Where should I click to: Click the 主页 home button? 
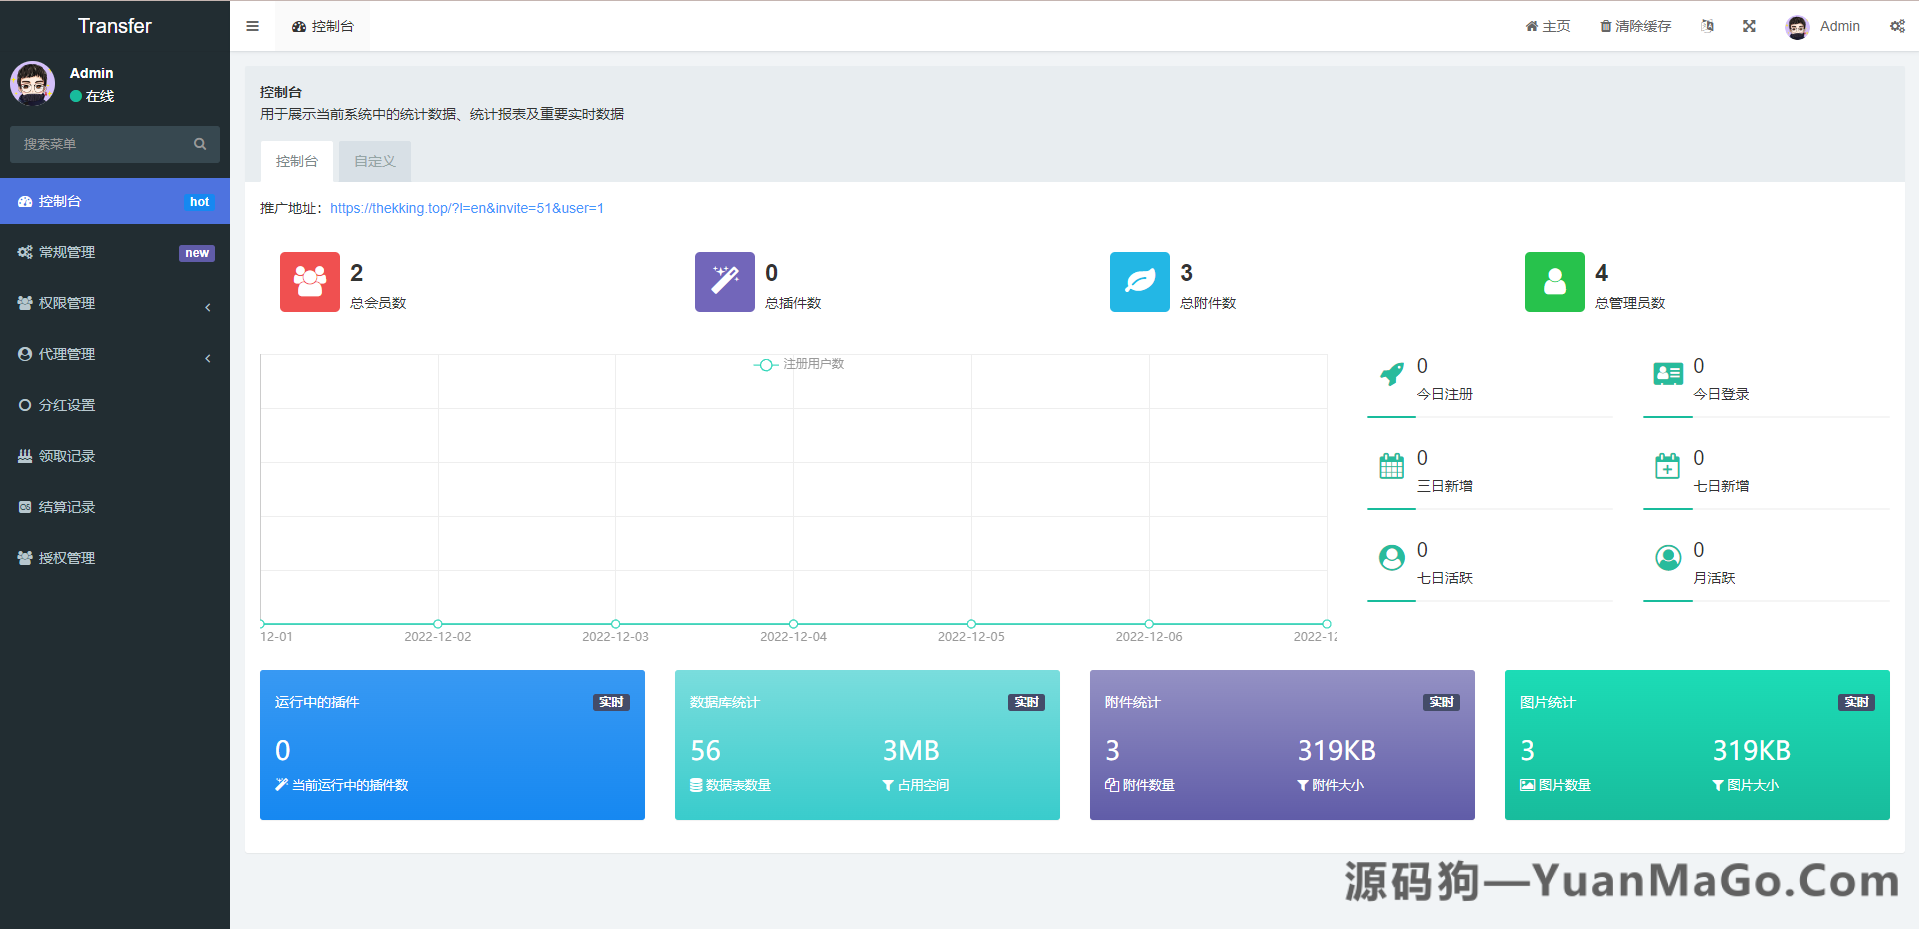(1548, 26)
